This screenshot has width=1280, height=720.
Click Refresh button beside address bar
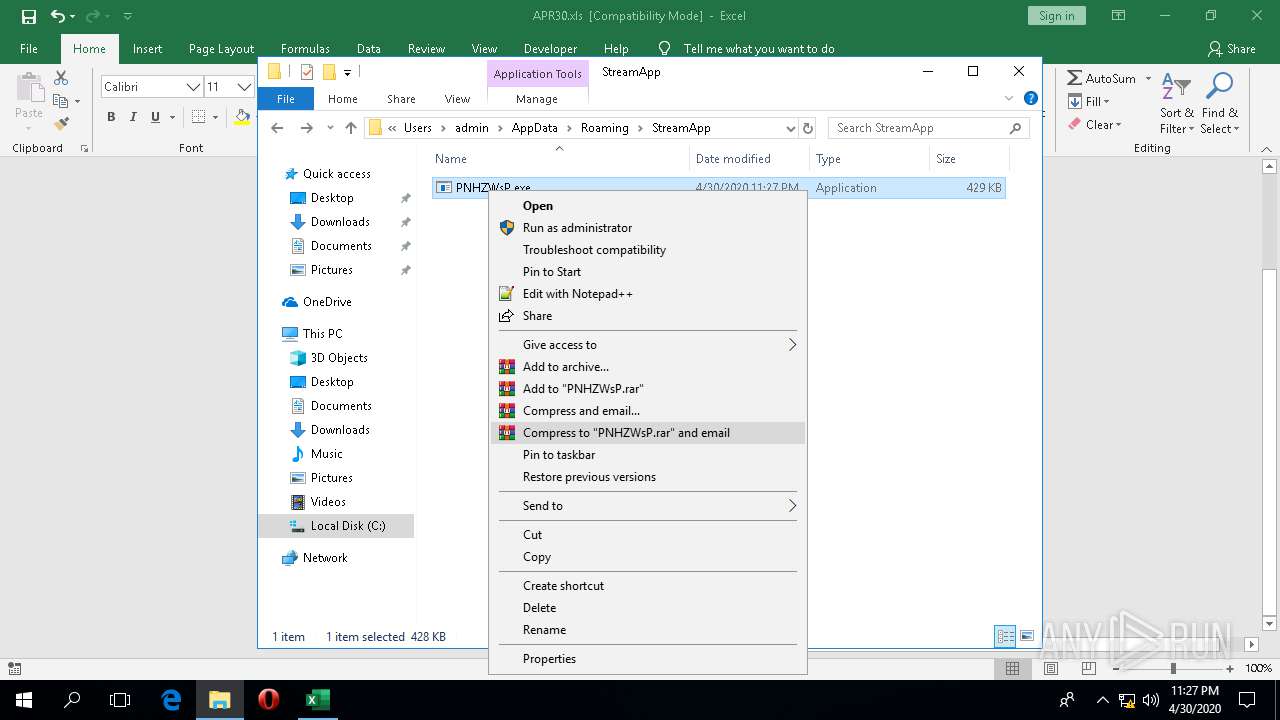pyautogui.click(x=808, y=128)
